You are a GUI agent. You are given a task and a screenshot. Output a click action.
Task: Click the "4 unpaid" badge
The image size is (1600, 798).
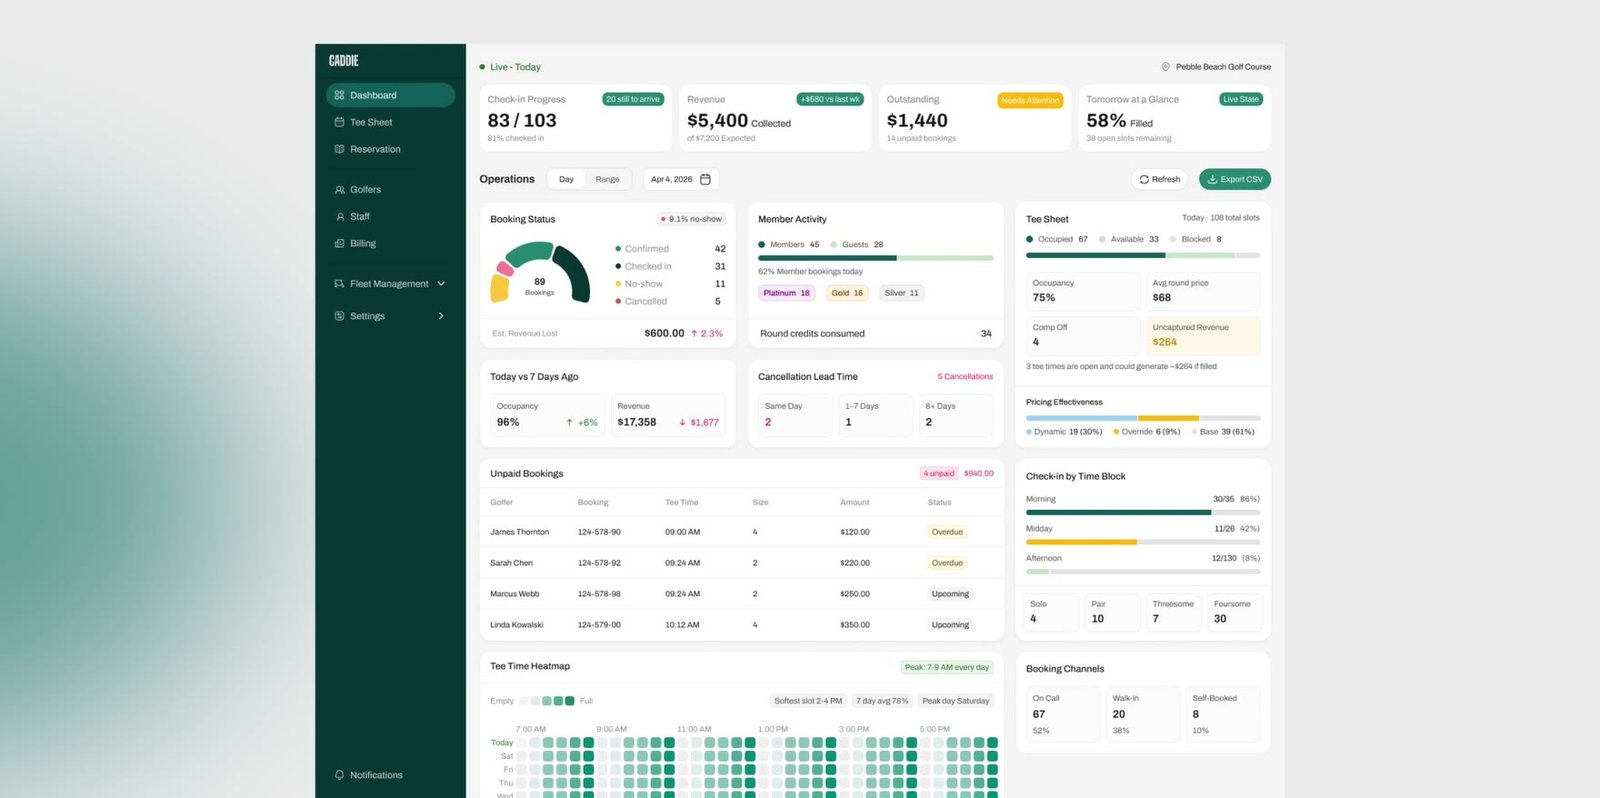(939, 473)
